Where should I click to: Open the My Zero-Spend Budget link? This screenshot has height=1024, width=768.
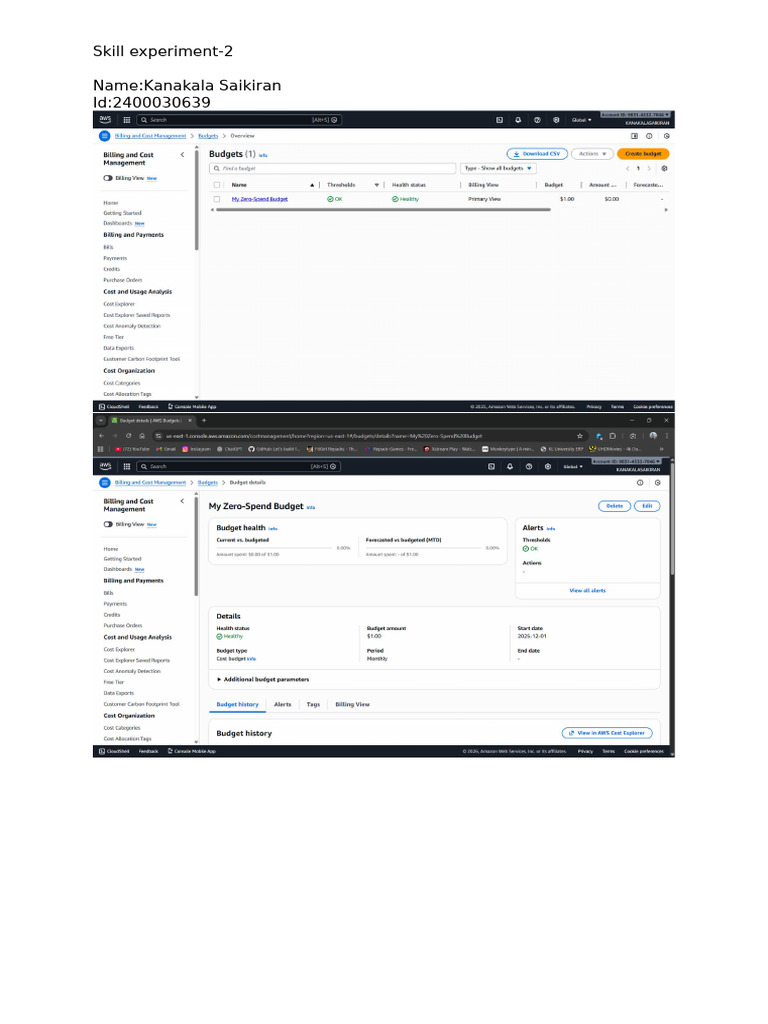click(259, 199)
